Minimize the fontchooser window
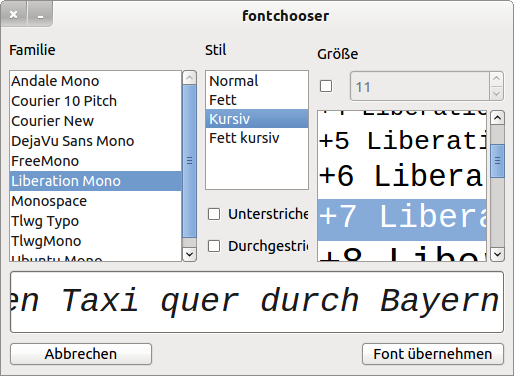The height and width of the screenshot is (376, 514). pyautogui.click(x=40, y=15)
